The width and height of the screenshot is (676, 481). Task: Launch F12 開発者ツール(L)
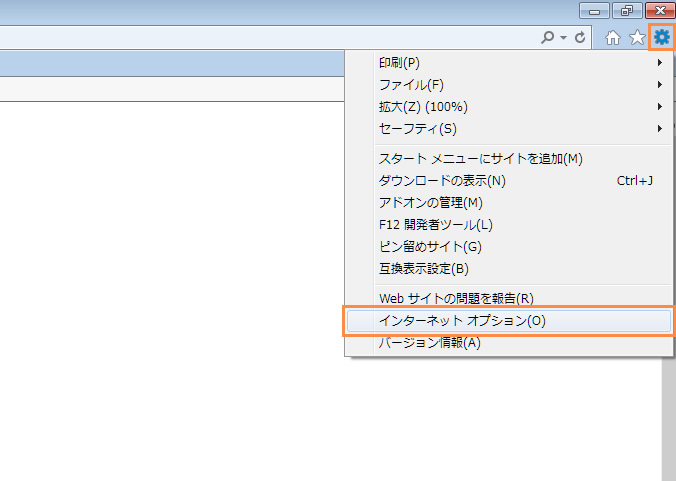click(x=435, y=225)
